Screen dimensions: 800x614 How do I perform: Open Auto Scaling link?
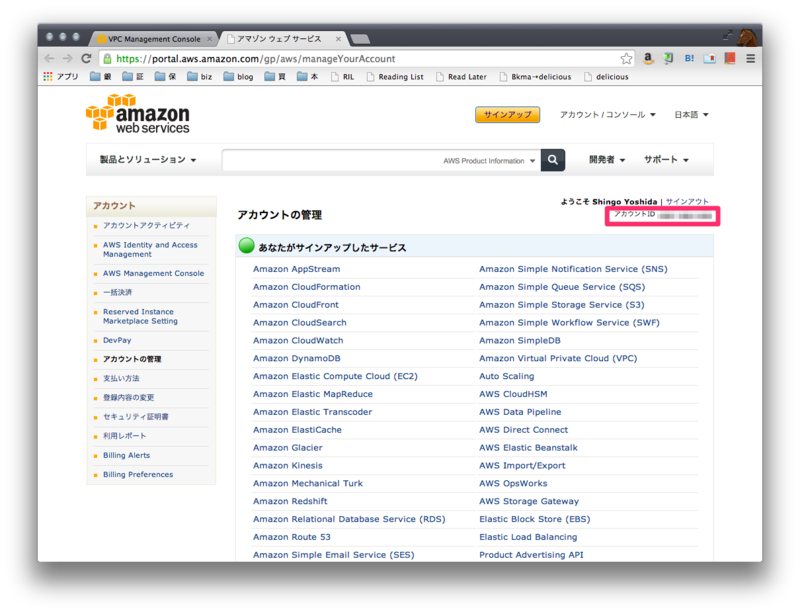[507, 376]
